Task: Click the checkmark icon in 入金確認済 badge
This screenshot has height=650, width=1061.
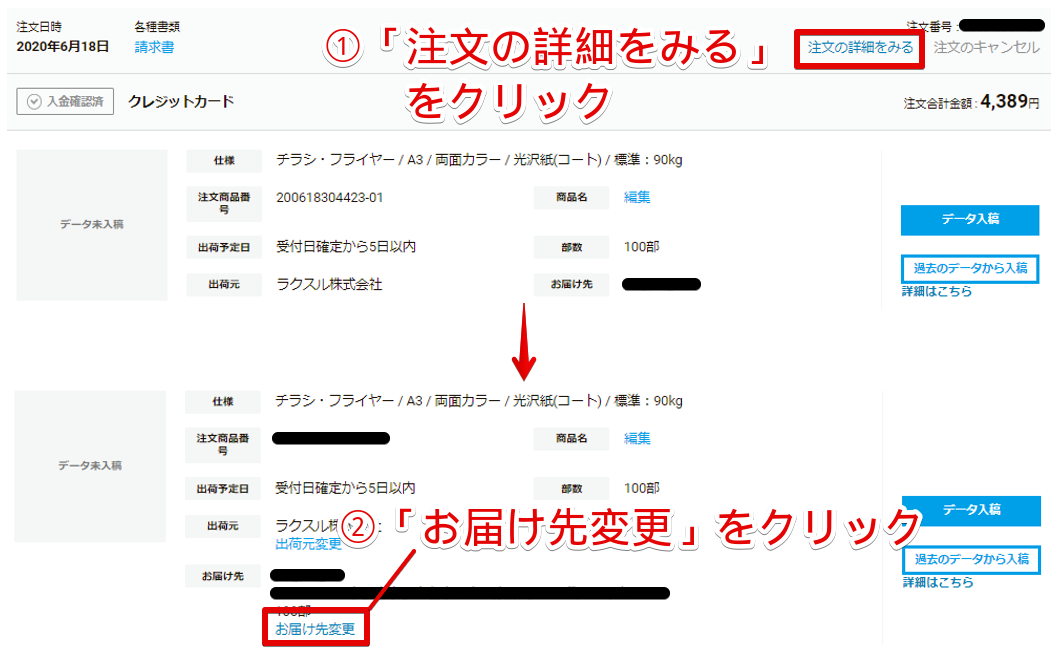Action: [34, 101]
